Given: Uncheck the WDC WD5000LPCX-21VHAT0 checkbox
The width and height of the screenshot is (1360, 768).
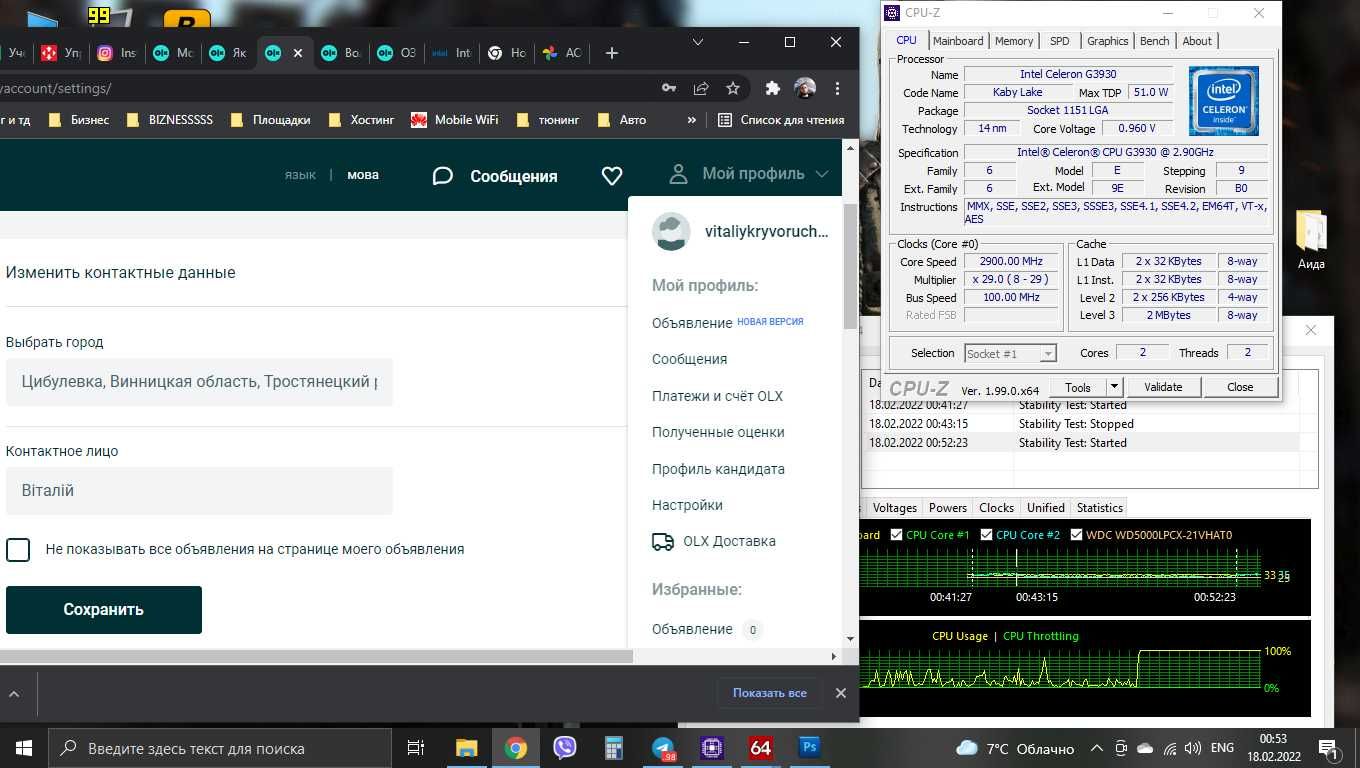Looking at the screenshot, I should [1077, 535].
